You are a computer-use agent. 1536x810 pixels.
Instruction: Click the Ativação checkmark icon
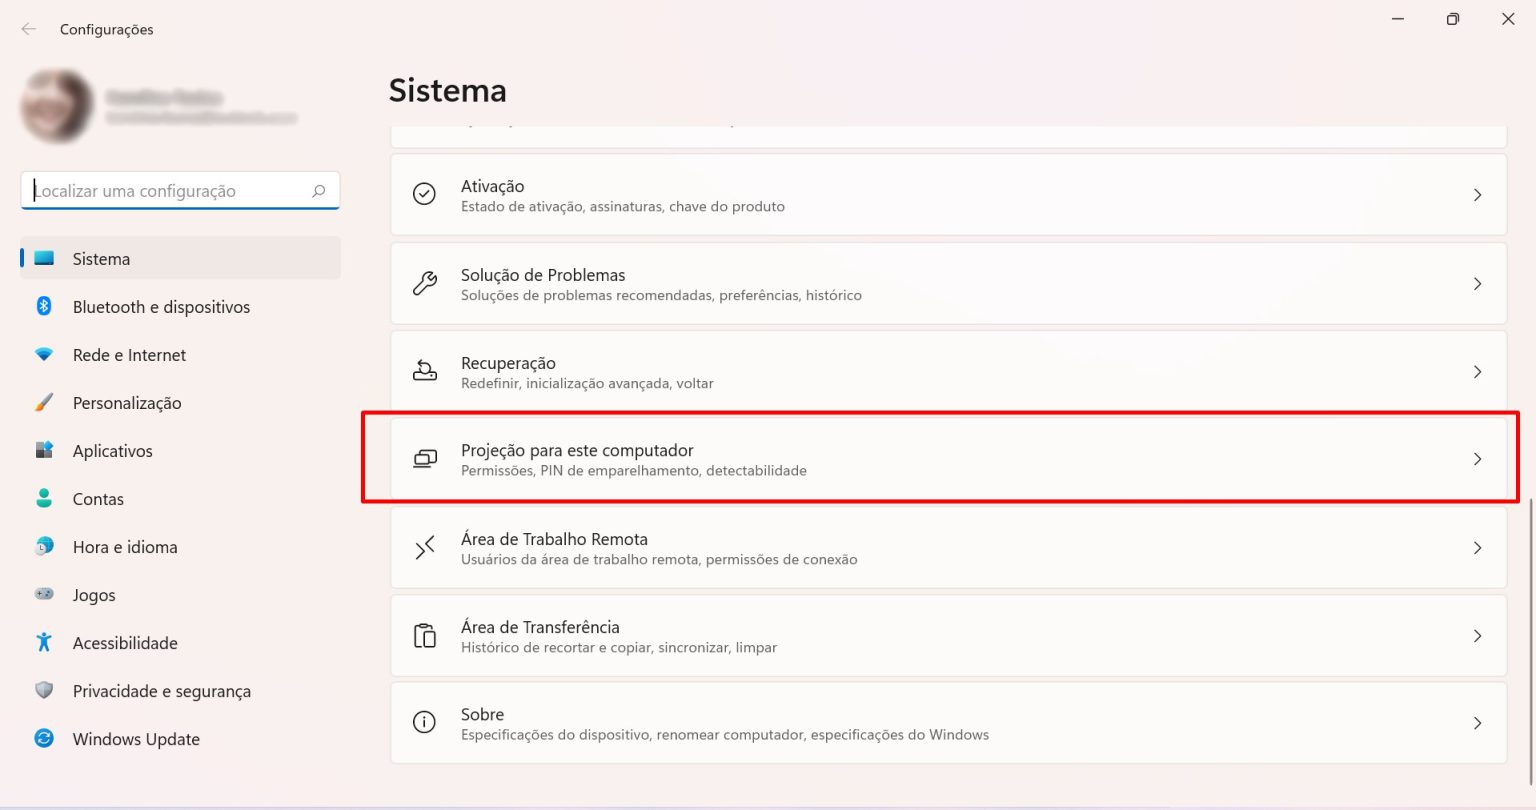click(425, 194)
